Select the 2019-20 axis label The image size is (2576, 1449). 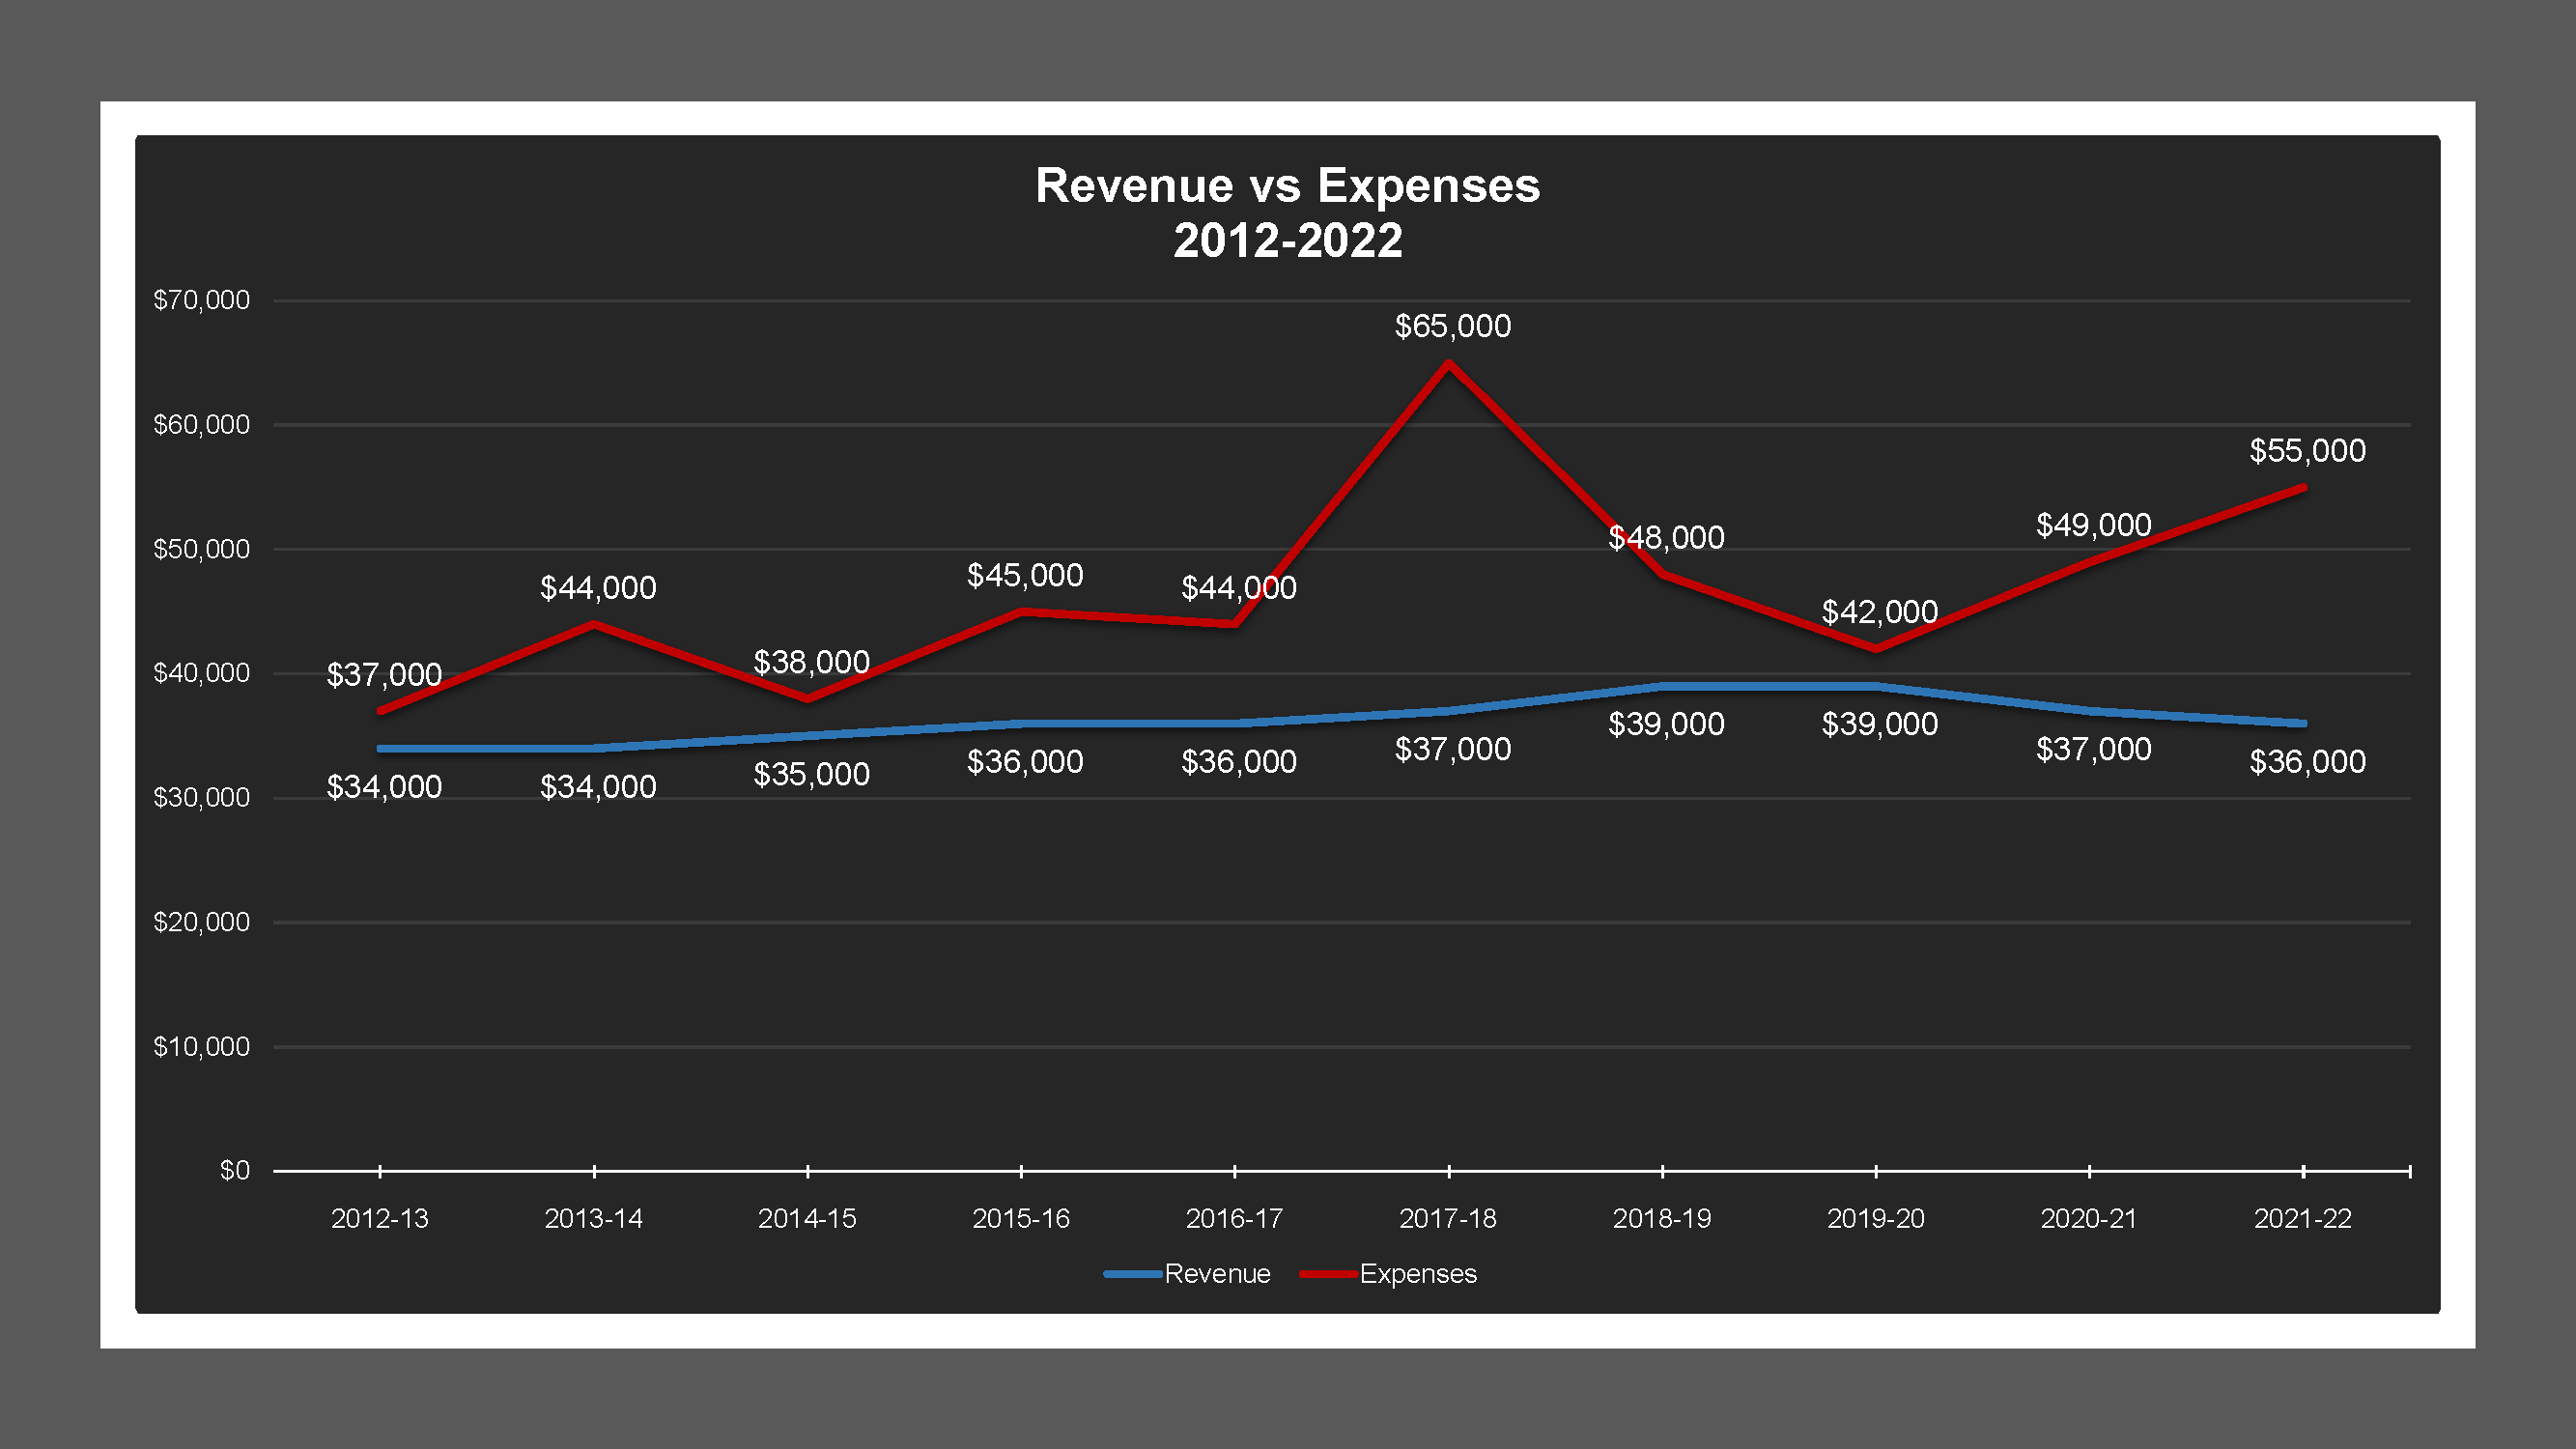coord(1875,1218)
